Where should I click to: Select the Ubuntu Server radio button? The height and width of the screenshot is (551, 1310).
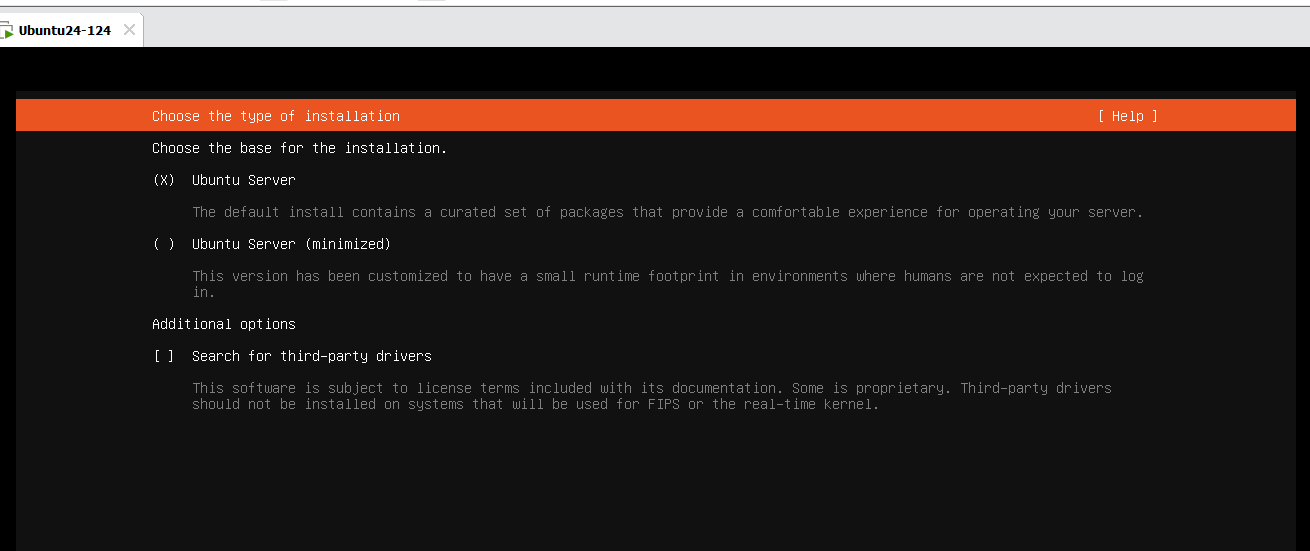pos(164,180)
